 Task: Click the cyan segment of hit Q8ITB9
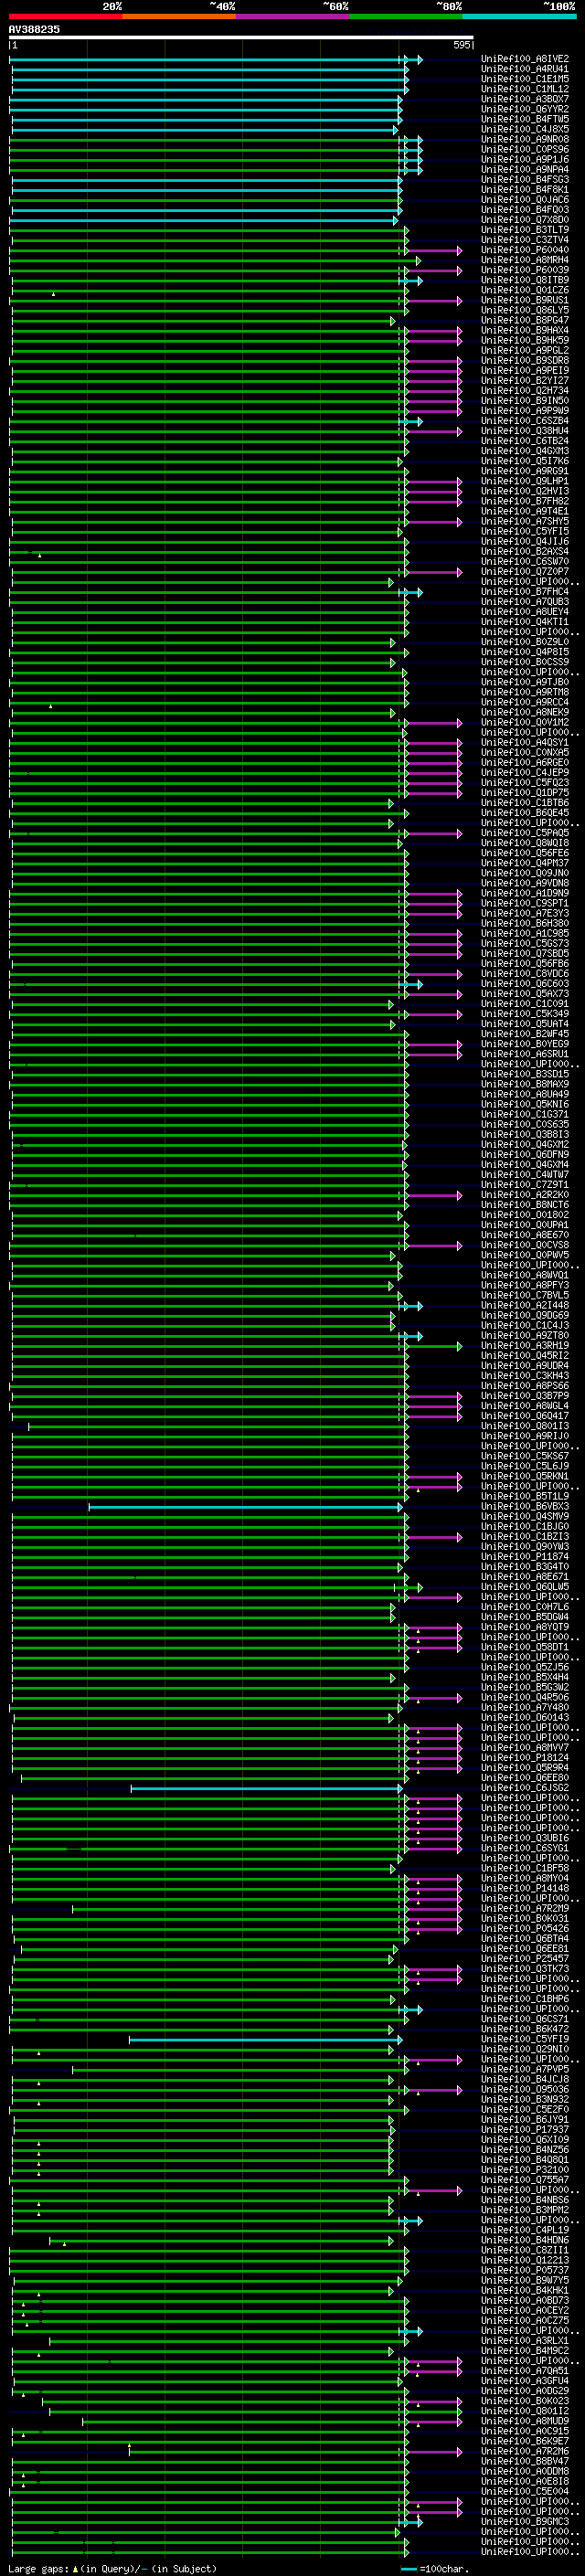coord(411,281)
